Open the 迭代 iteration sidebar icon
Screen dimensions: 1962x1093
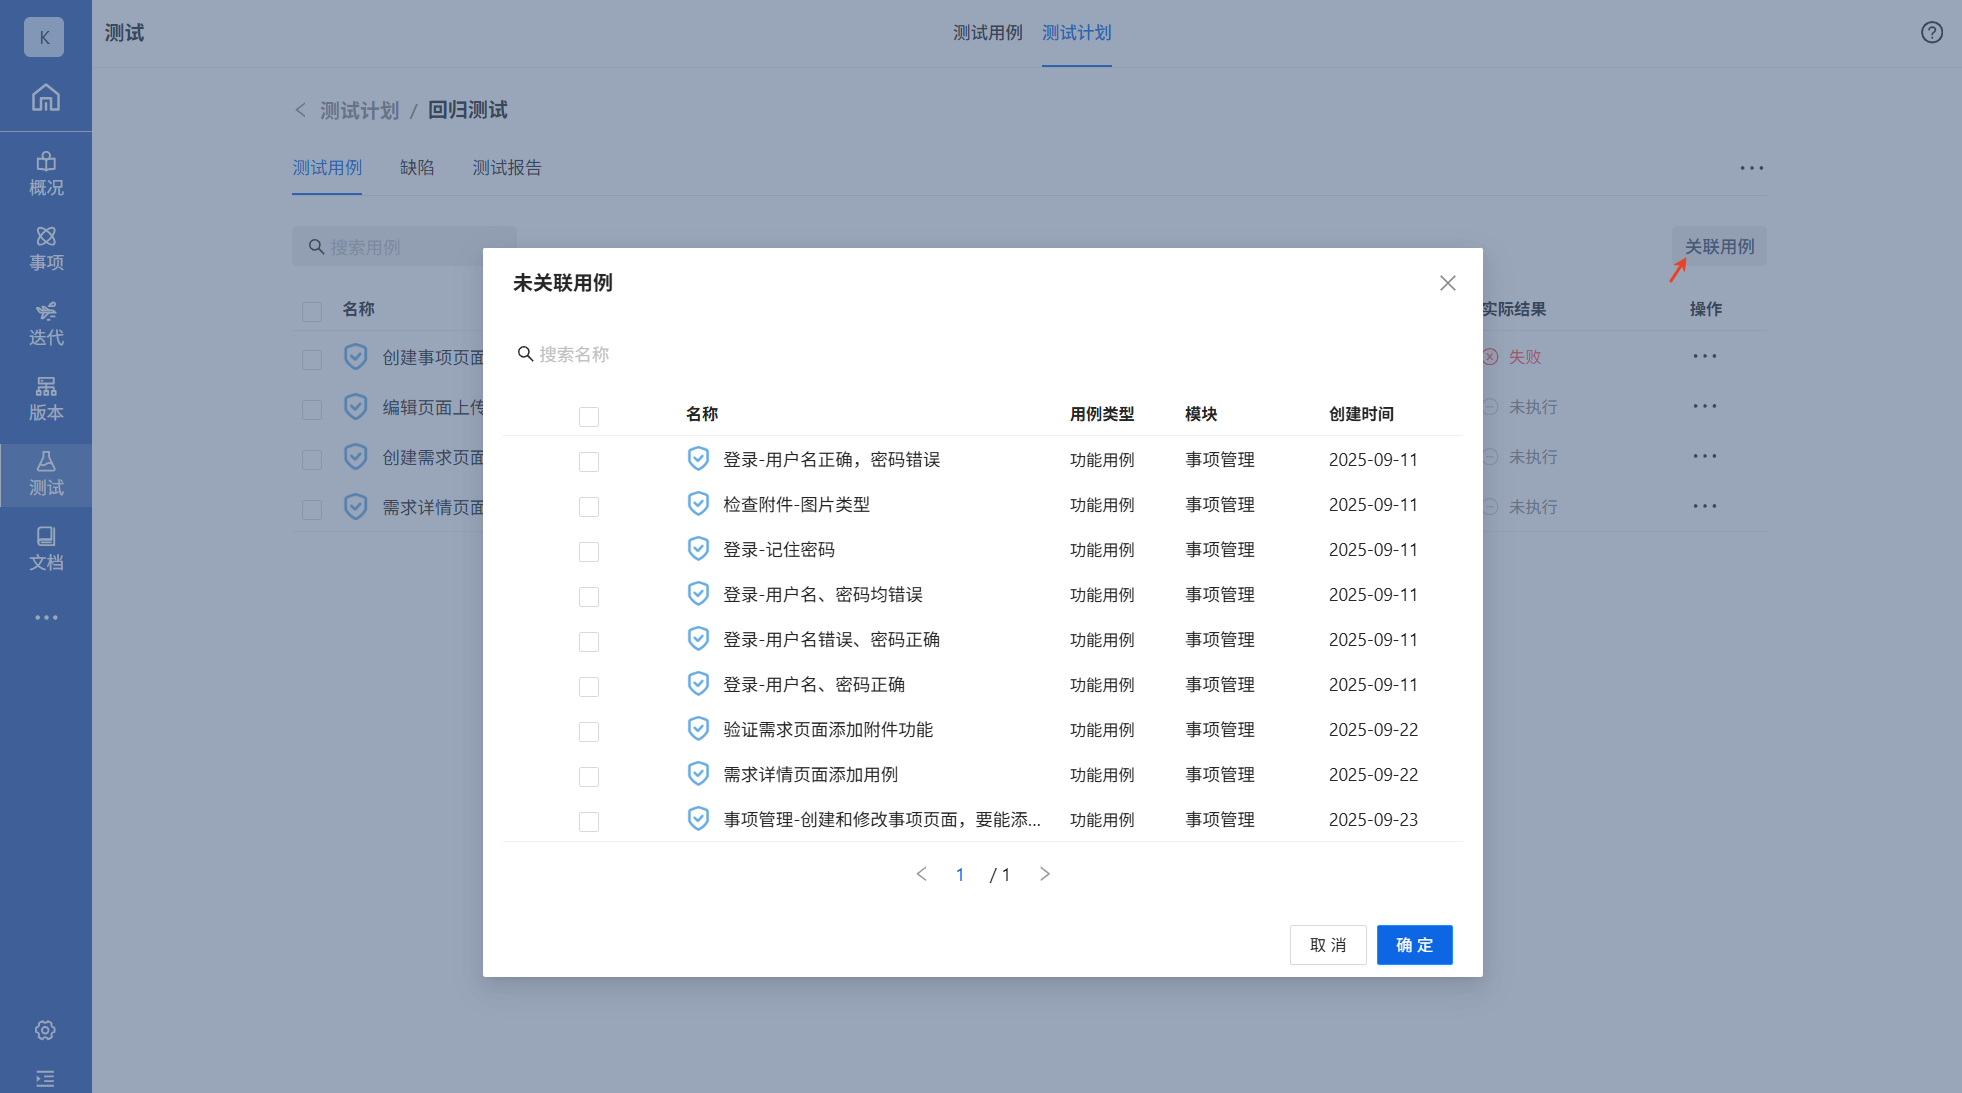click(x=45, y=323)
